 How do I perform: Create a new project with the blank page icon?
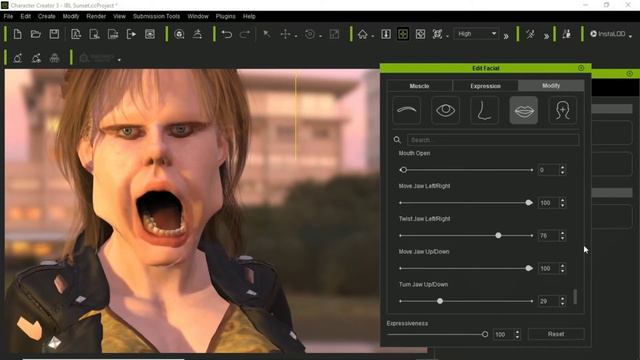tap(18, 34)
